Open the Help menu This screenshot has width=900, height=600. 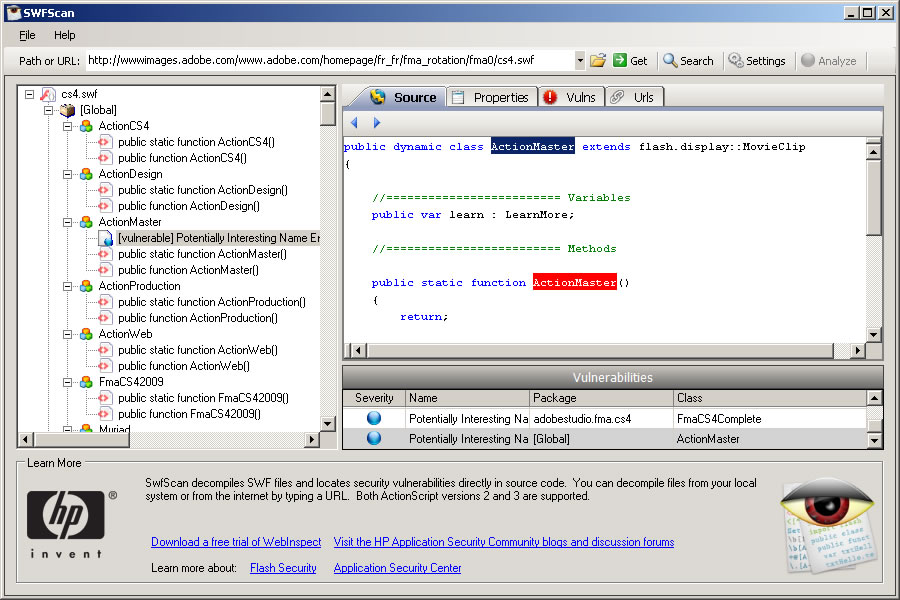[64, 35]
